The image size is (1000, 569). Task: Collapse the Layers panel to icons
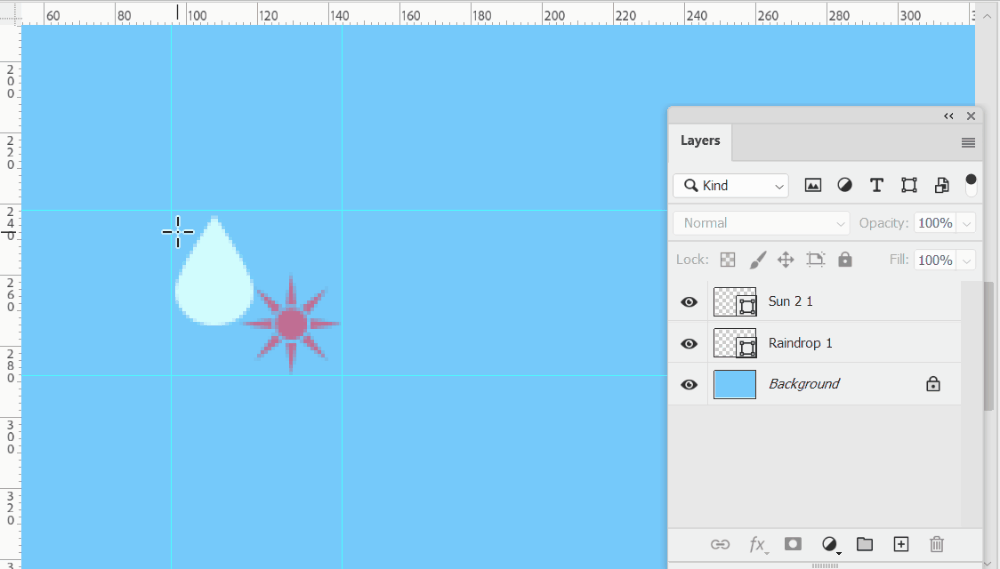(x=949, y=116)
